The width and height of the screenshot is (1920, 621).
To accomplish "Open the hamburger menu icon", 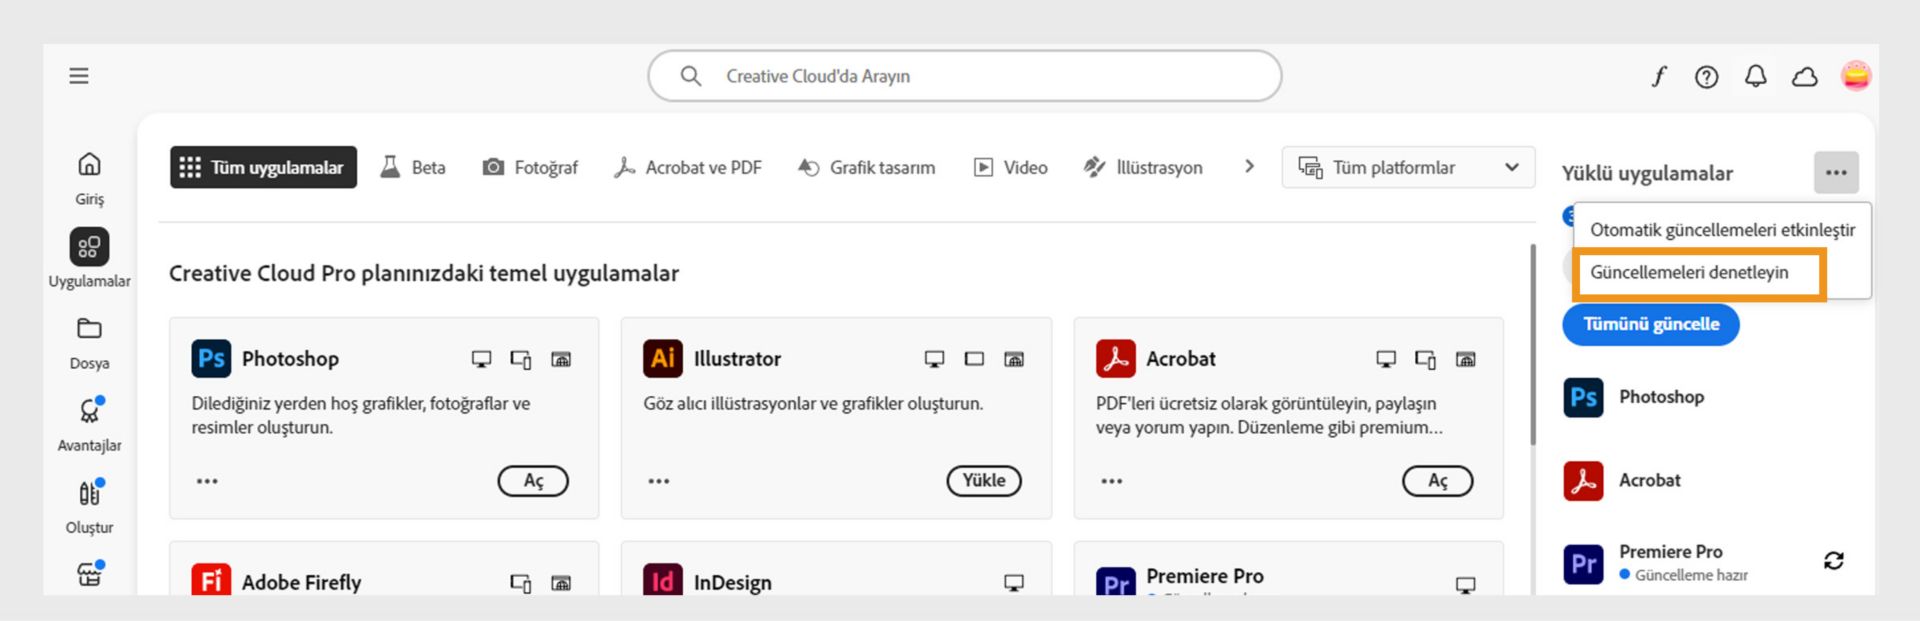I will click(79, 76).
